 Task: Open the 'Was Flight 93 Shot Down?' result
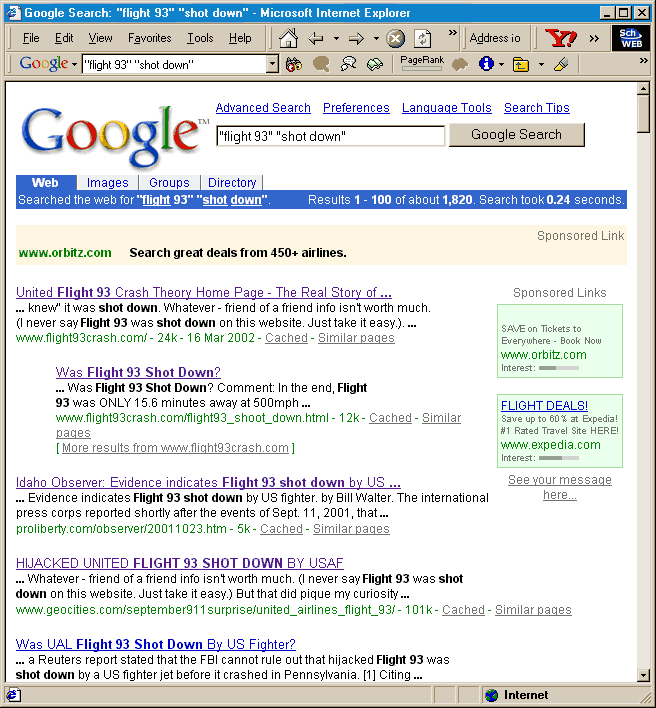tap(138, 373)
